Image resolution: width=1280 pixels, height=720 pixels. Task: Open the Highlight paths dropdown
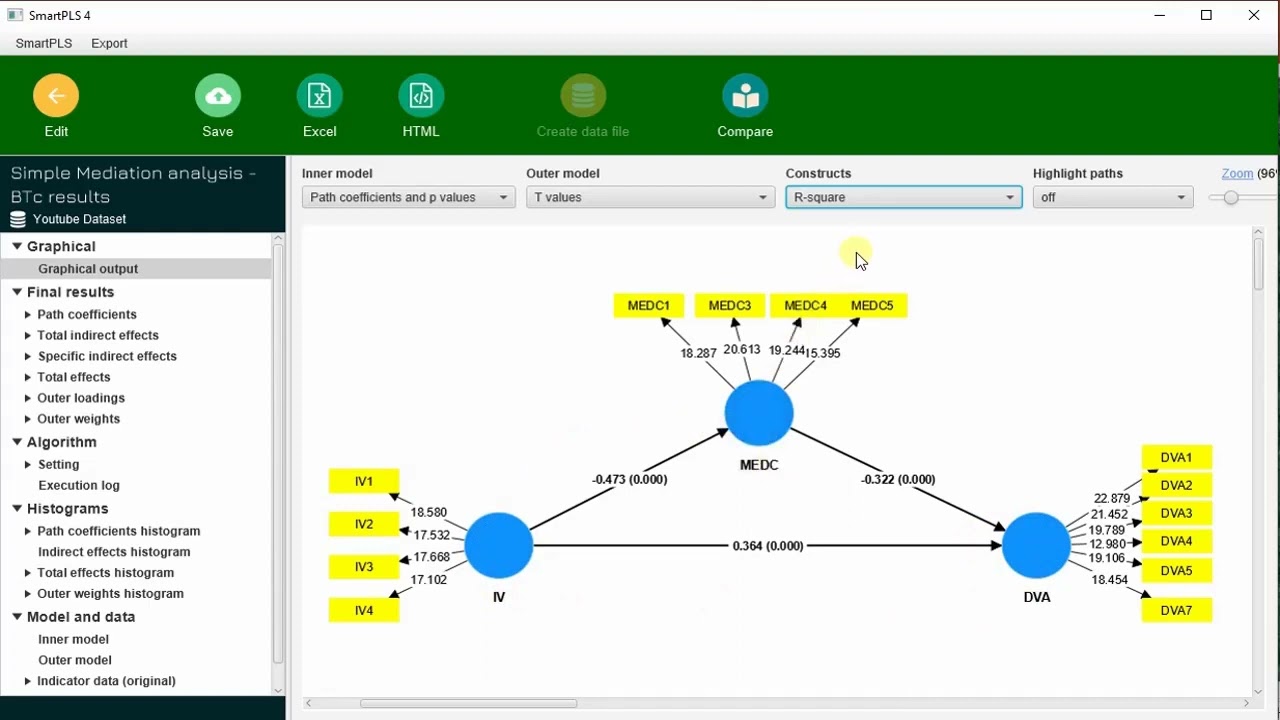[x=1113, y=197]
